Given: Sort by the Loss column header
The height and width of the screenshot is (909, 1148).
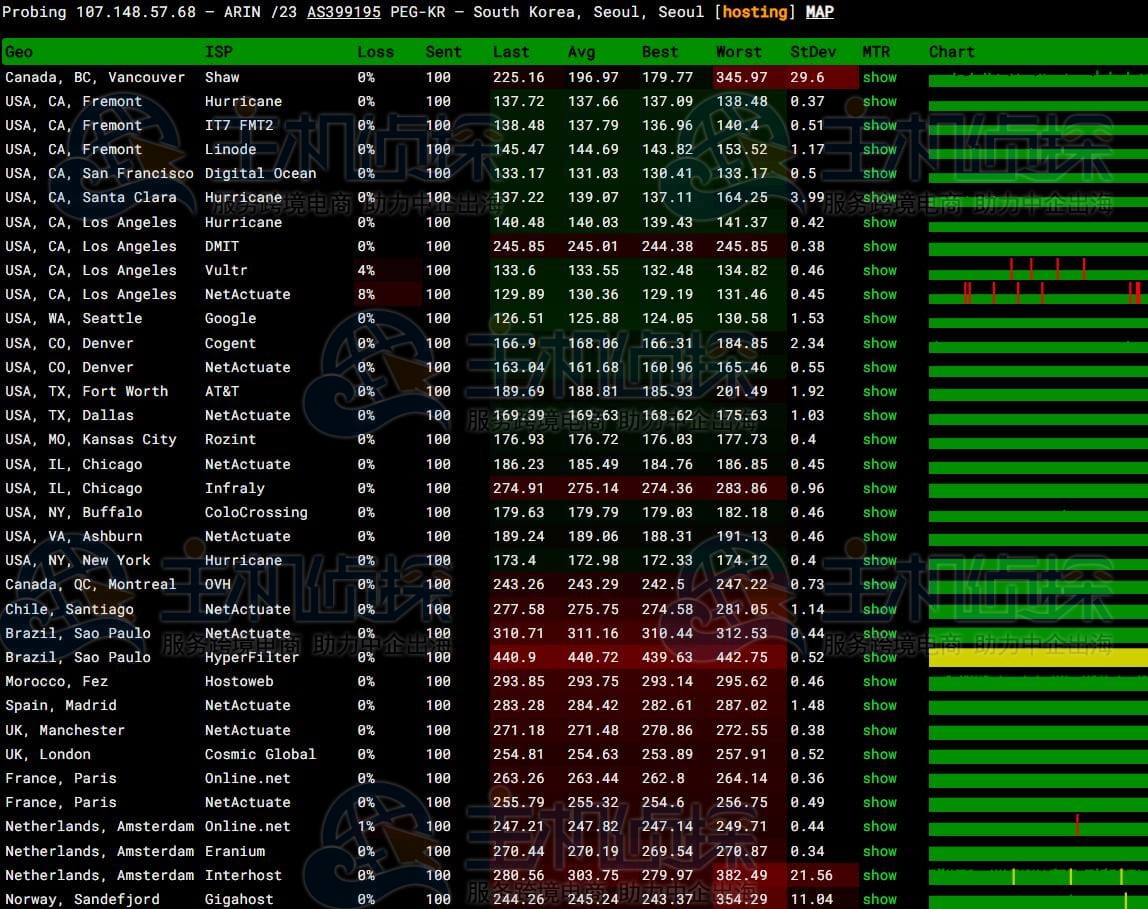Looking at the screenshot, I should (374, 52).
